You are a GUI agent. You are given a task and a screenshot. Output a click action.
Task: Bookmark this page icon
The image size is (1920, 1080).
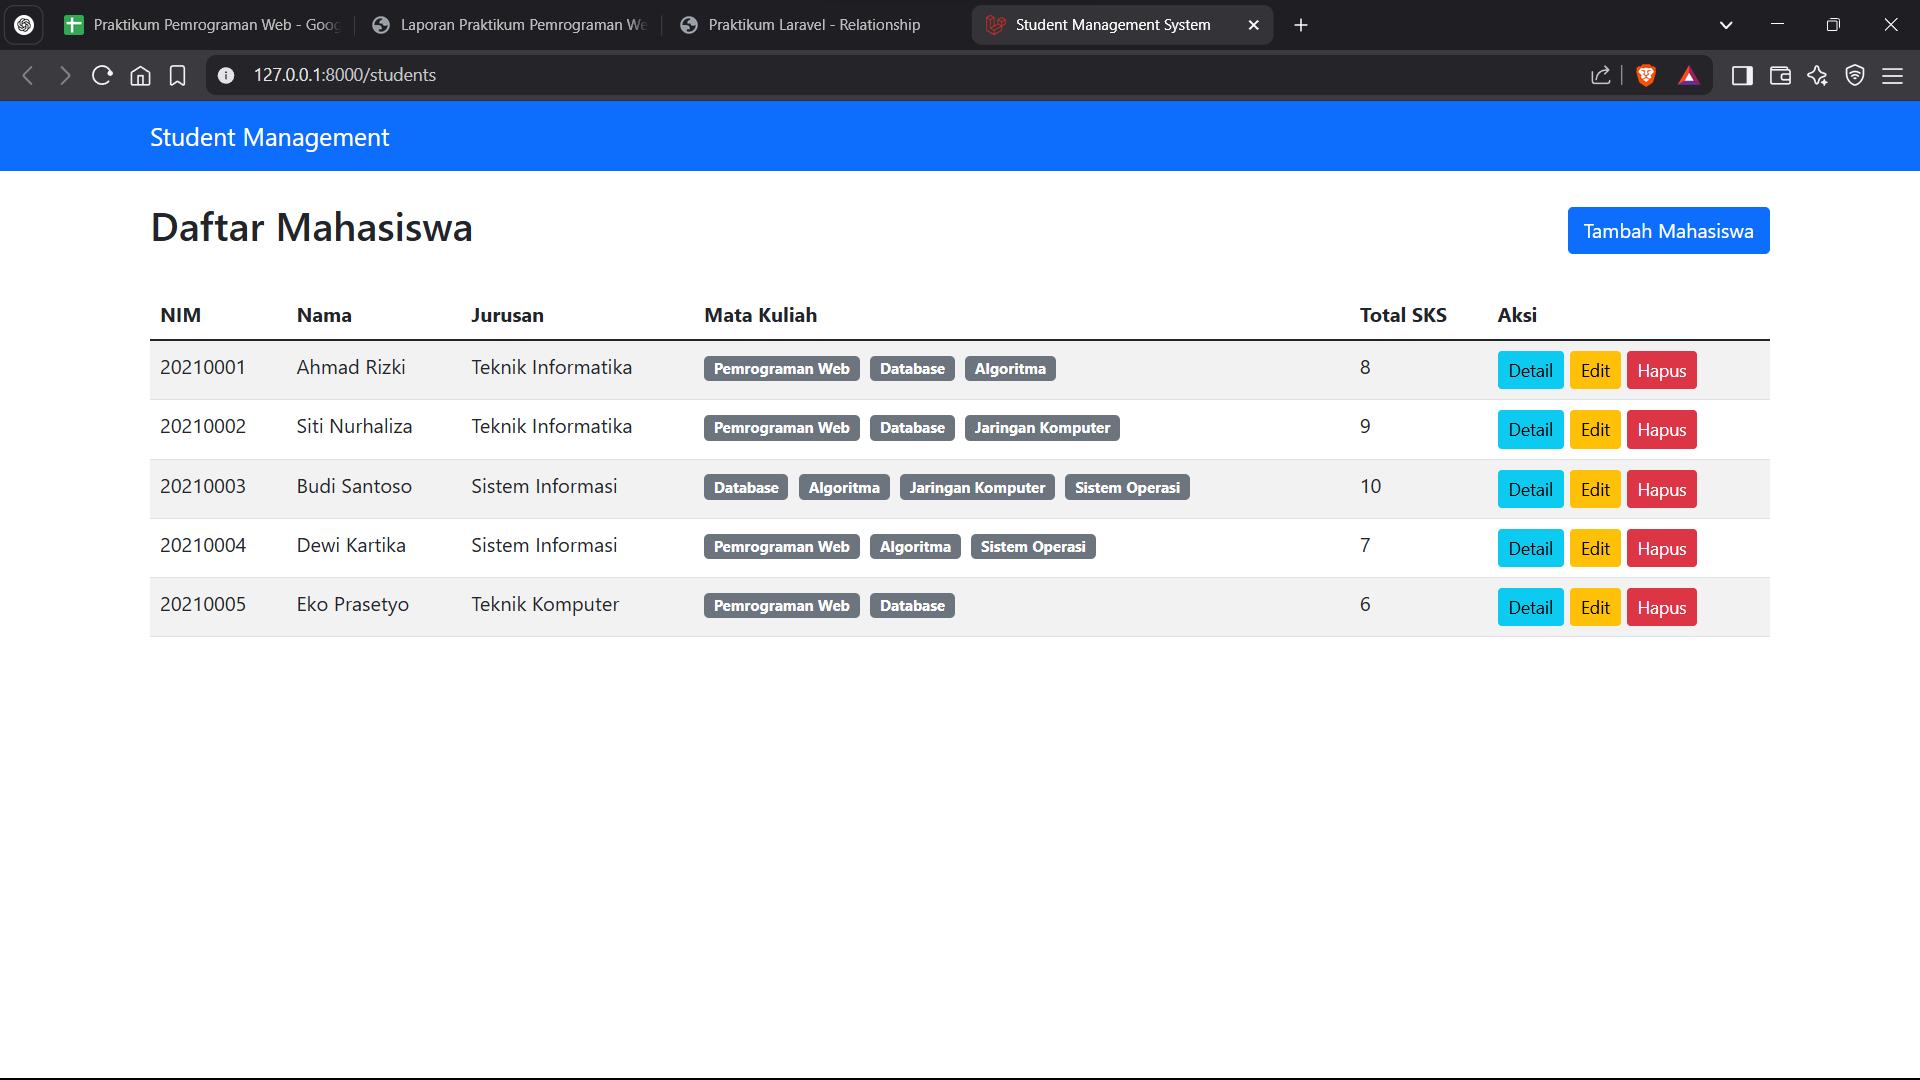pyautogui.click(x=178, y=75)
